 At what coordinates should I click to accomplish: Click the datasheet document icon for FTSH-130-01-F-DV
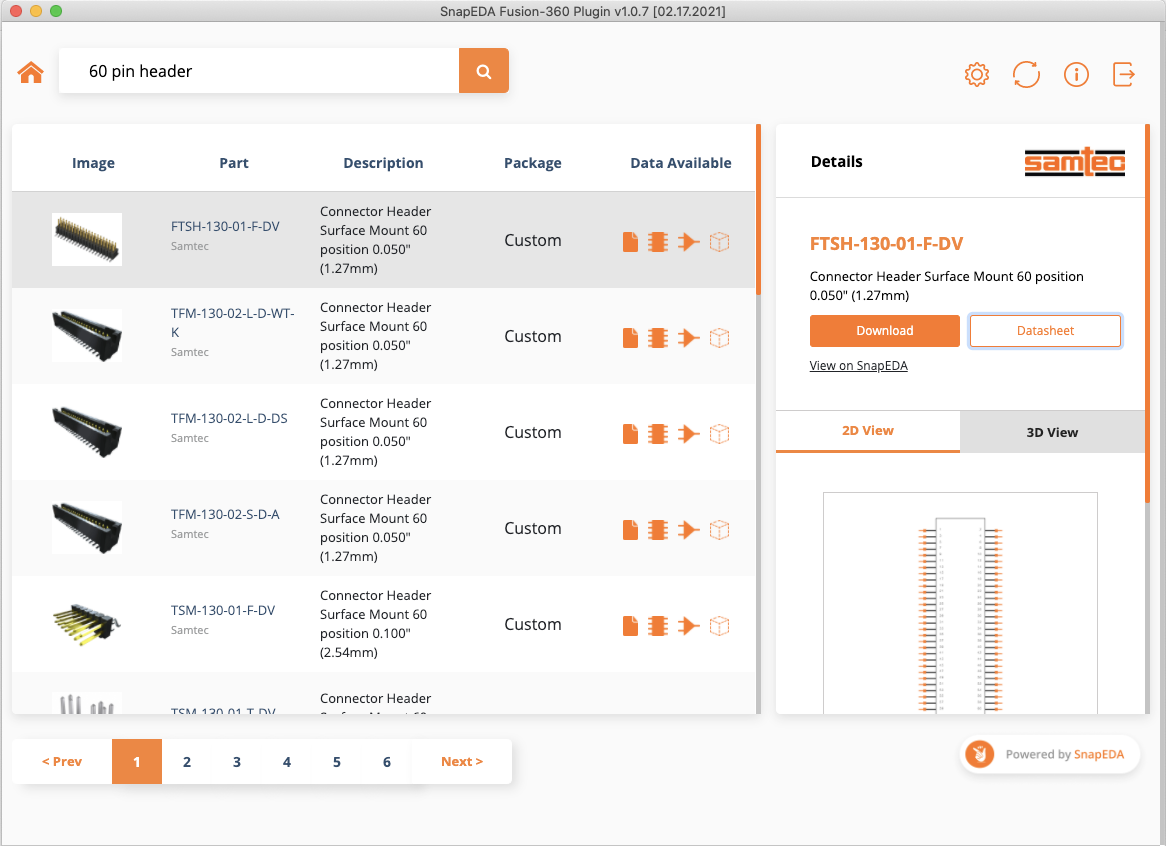[x=630, y=241]
